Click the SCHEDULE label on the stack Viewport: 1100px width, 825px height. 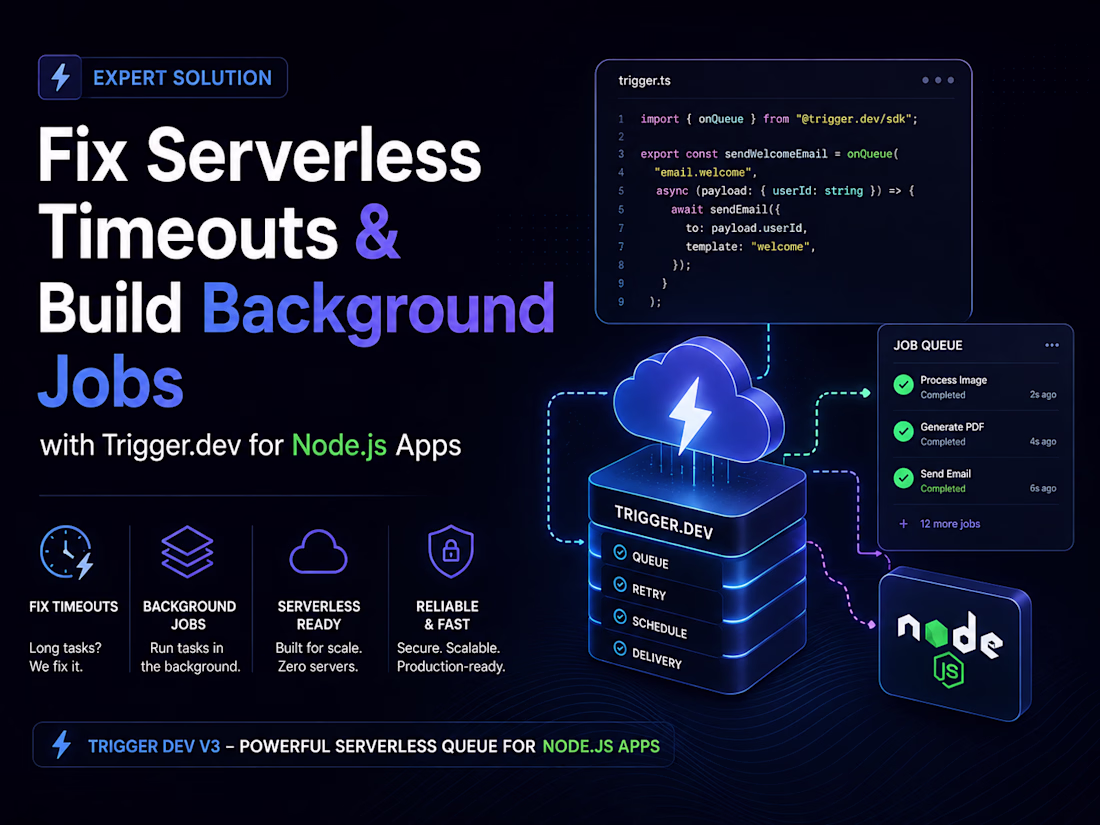point(659,626)
